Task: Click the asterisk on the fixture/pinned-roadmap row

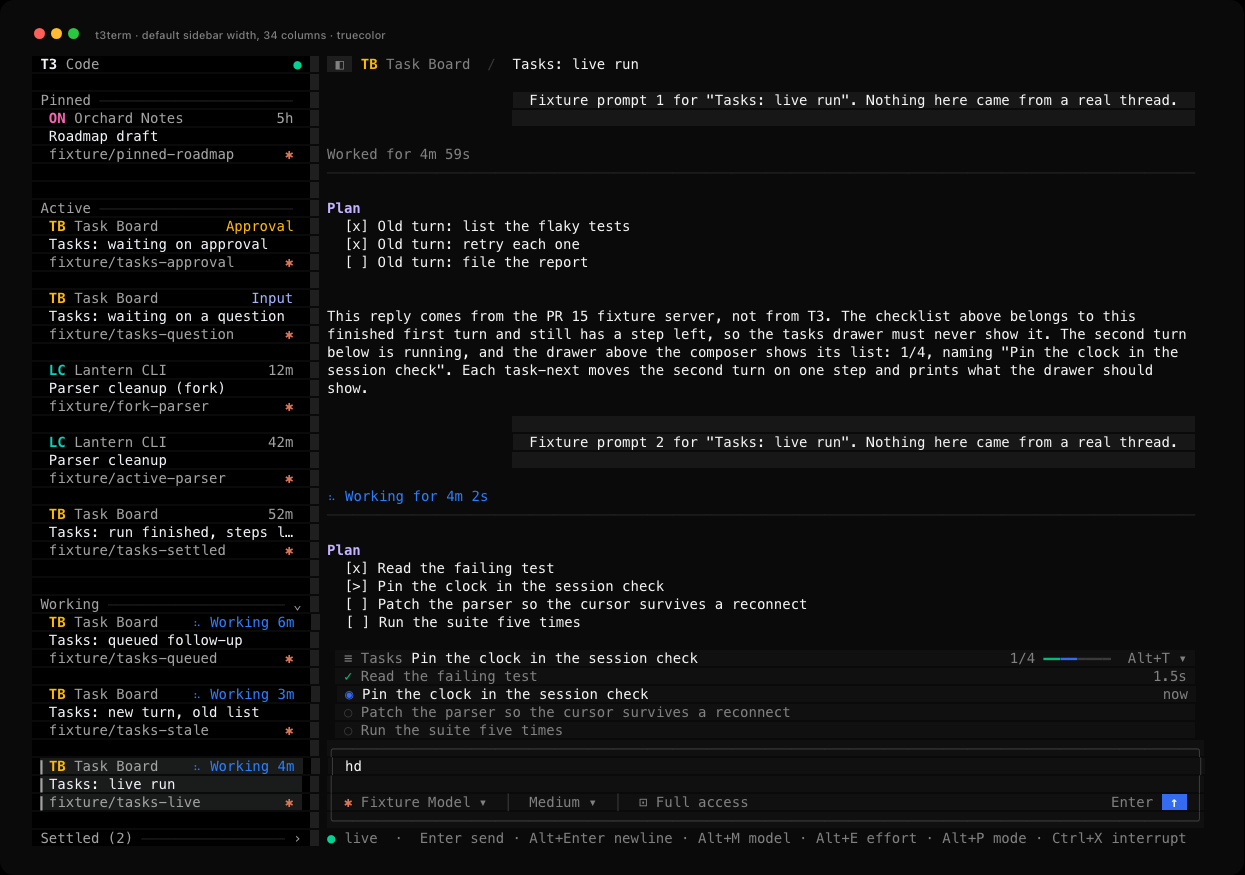Action: [289, 155]
